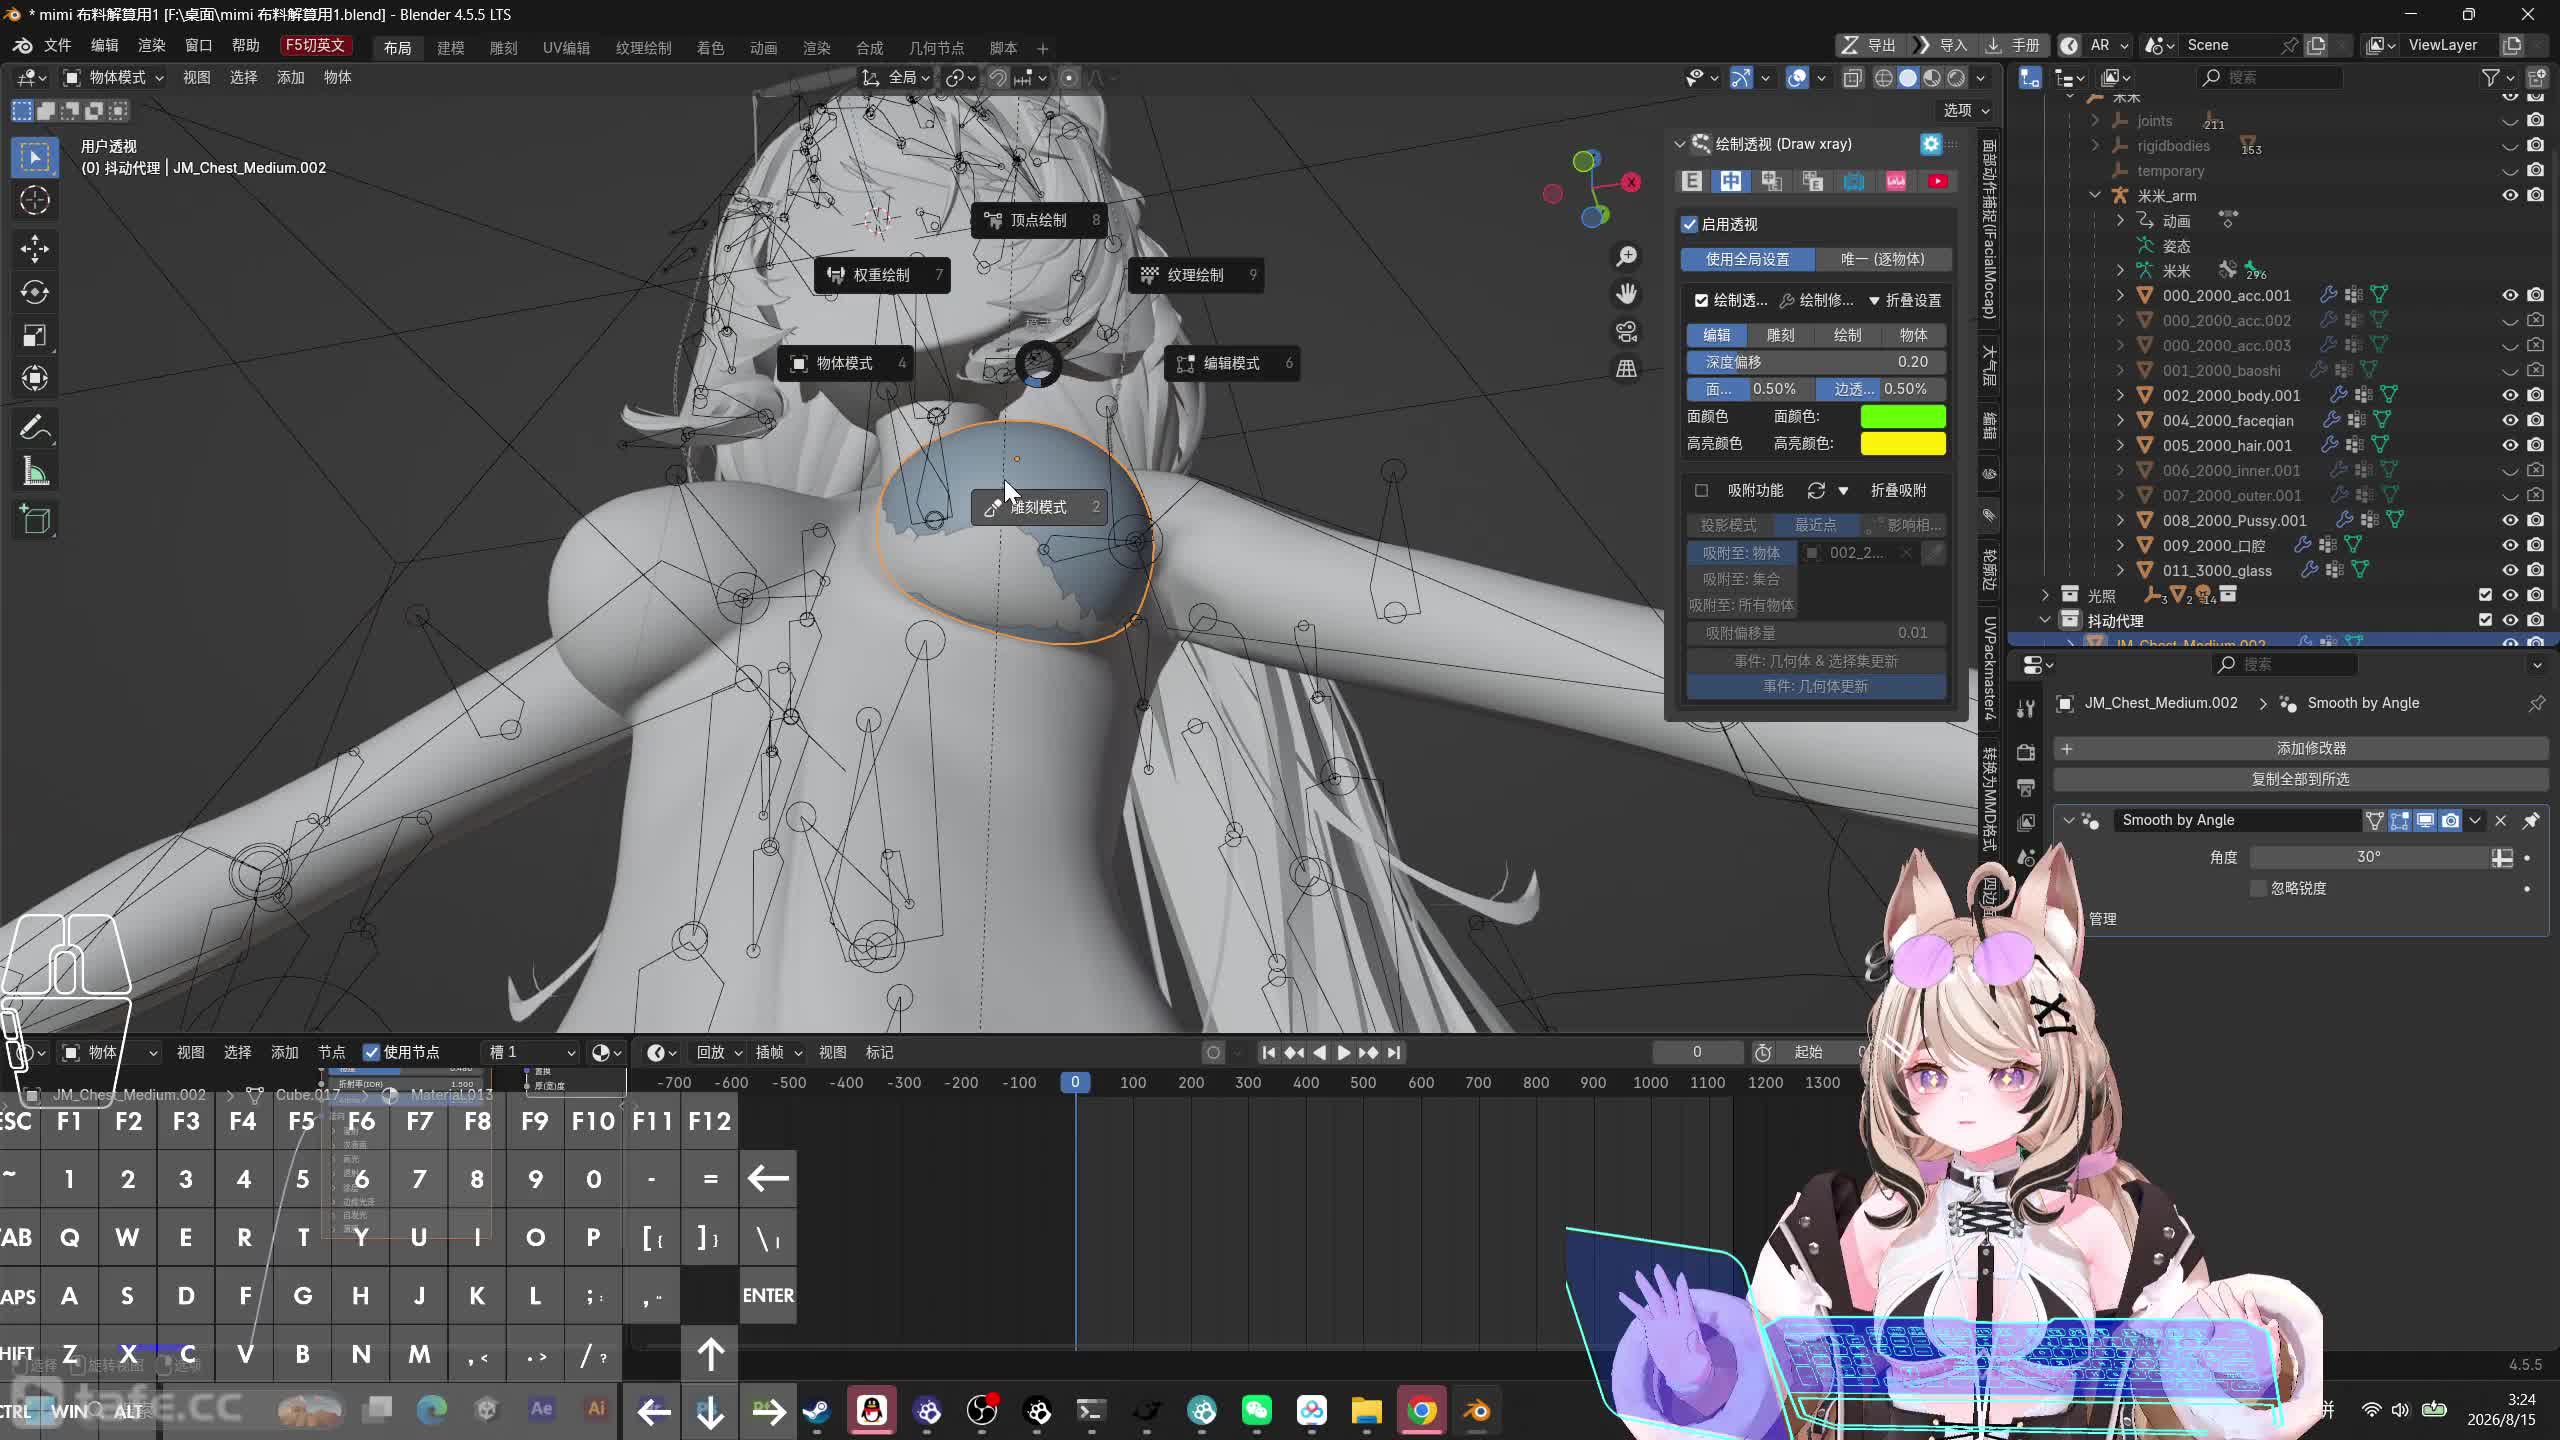Viewport: 2560px width, 1440px height.
Task: Switch to the UV编辑 workspace tab
Action: click(x=566, y=48)
